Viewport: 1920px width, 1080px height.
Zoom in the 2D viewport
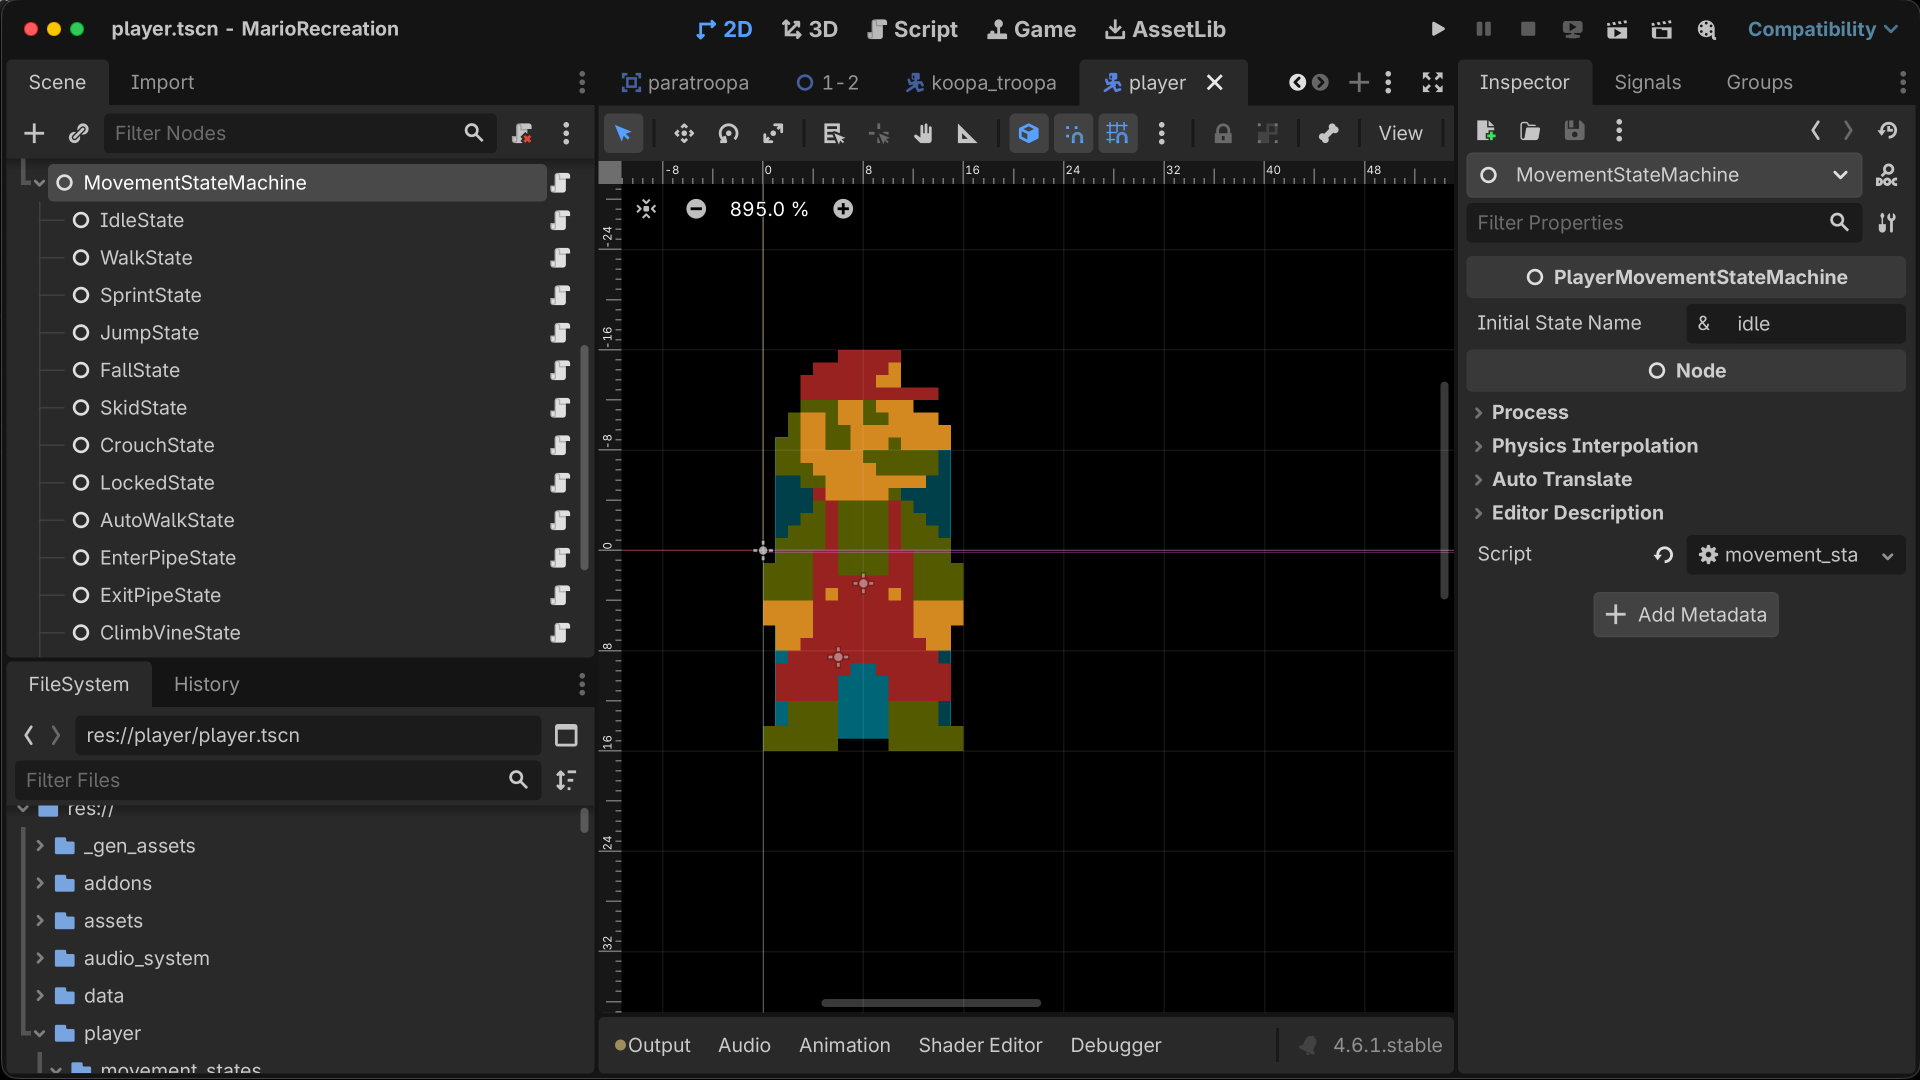point(843,209)
